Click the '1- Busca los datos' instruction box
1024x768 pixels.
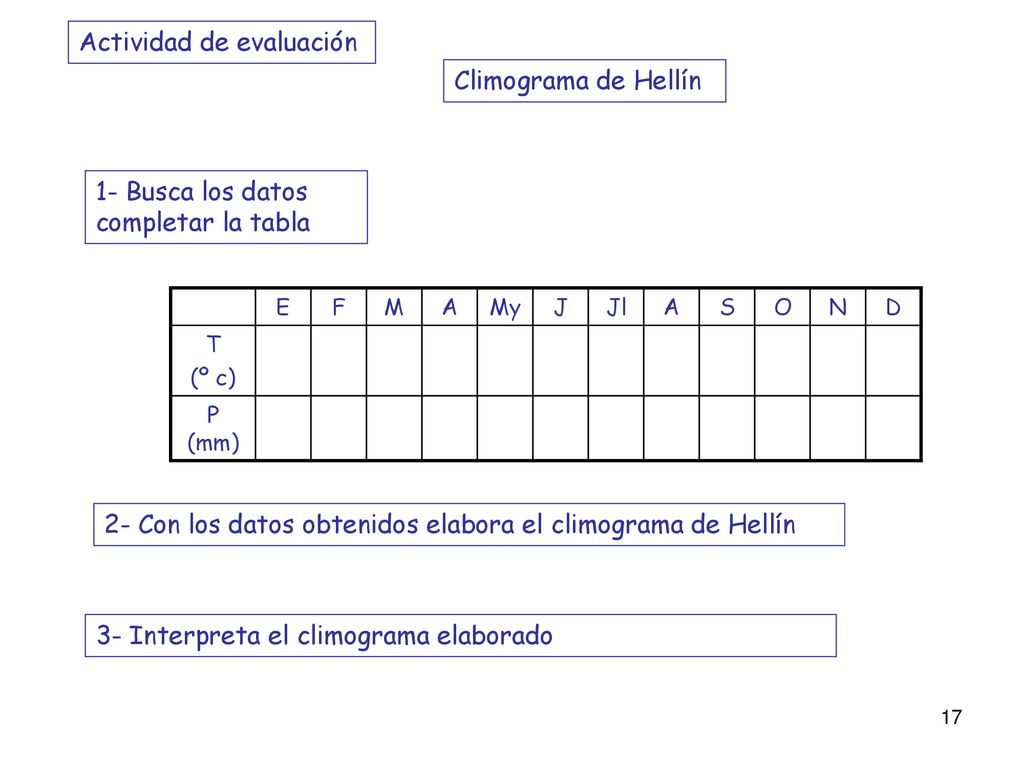[x=226, y=207]
